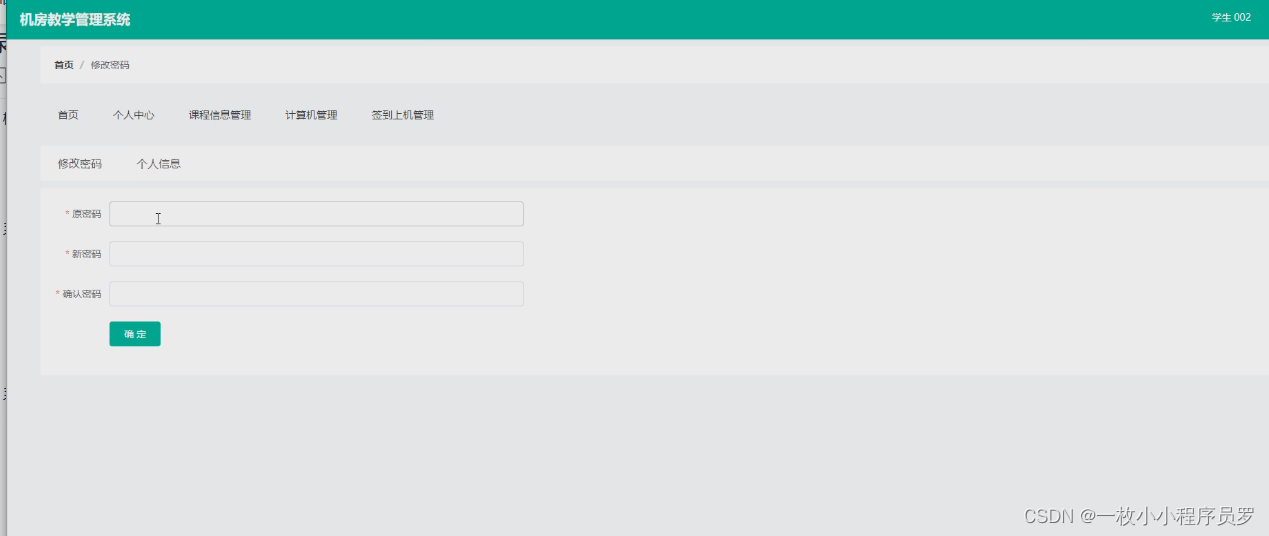Click the 学生 002 user label

[x=1231, y=17]
